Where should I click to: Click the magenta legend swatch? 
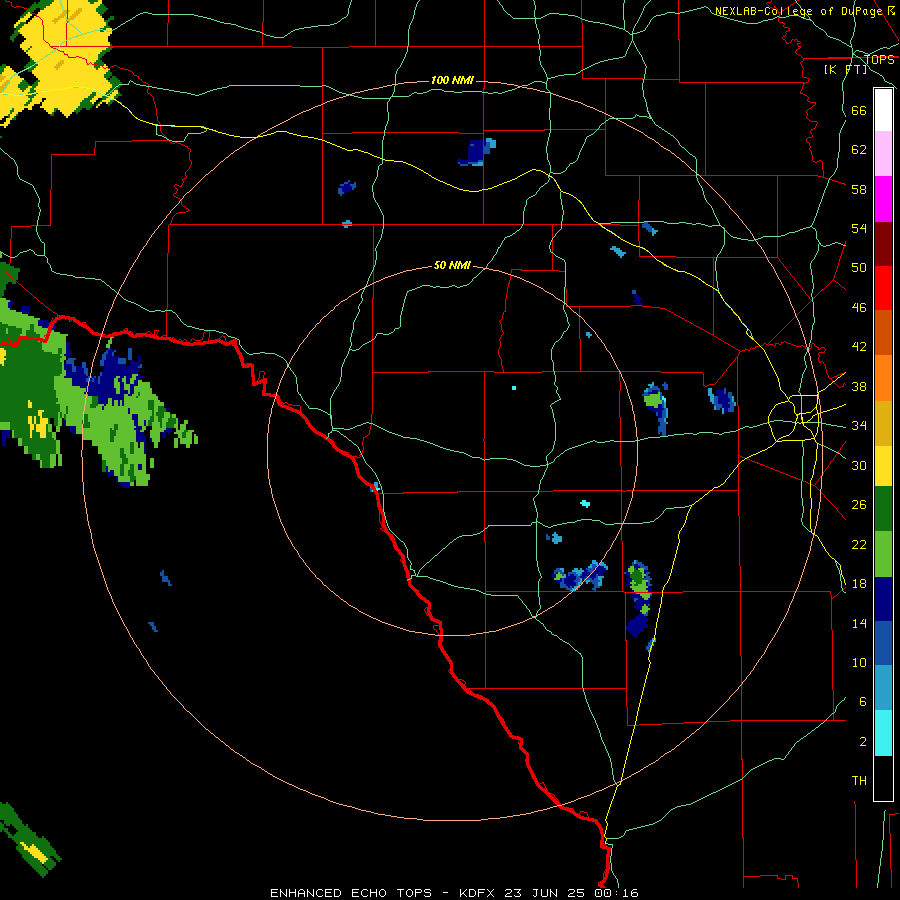(x=883, y=199)
